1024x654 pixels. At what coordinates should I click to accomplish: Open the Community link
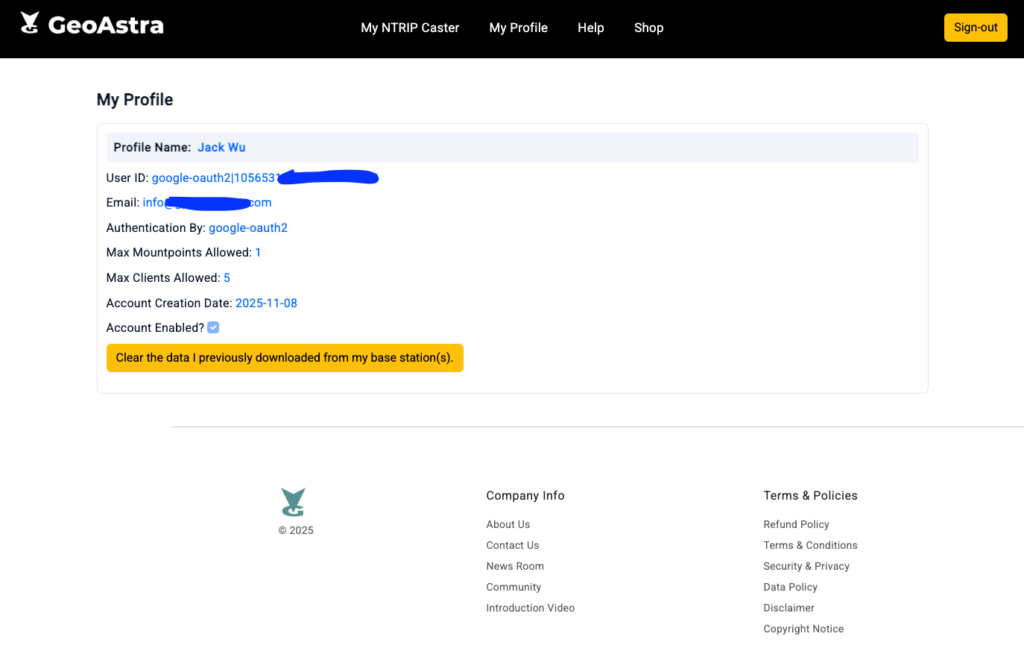513,587
